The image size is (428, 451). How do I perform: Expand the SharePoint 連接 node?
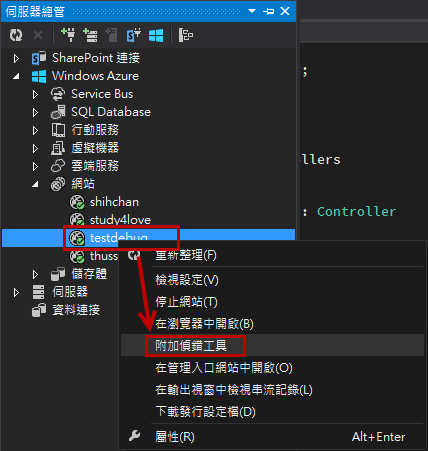pos(16,58)
